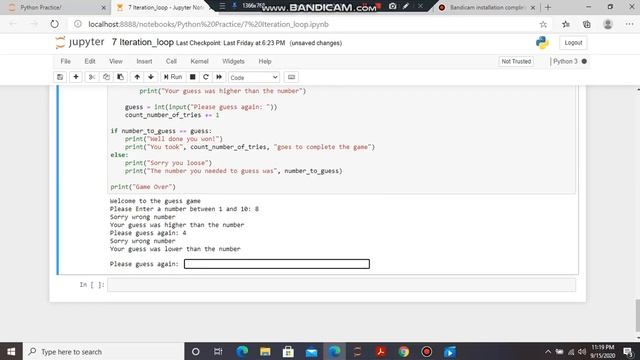
Task: Click the Logout button
Action: coord(573,42)
